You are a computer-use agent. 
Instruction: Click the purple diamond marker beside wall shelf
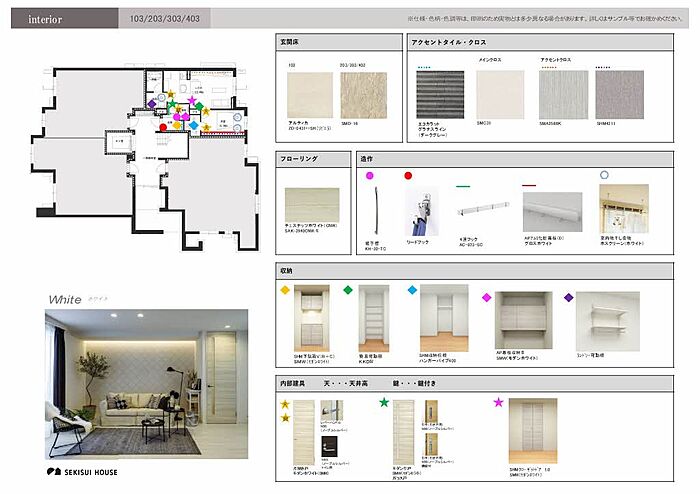570,297
